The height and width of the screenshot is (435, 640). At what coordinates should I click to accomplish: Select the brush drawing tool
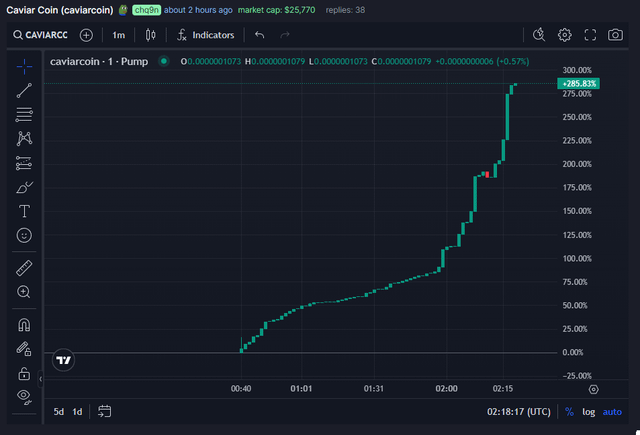(x=24, y=187)
